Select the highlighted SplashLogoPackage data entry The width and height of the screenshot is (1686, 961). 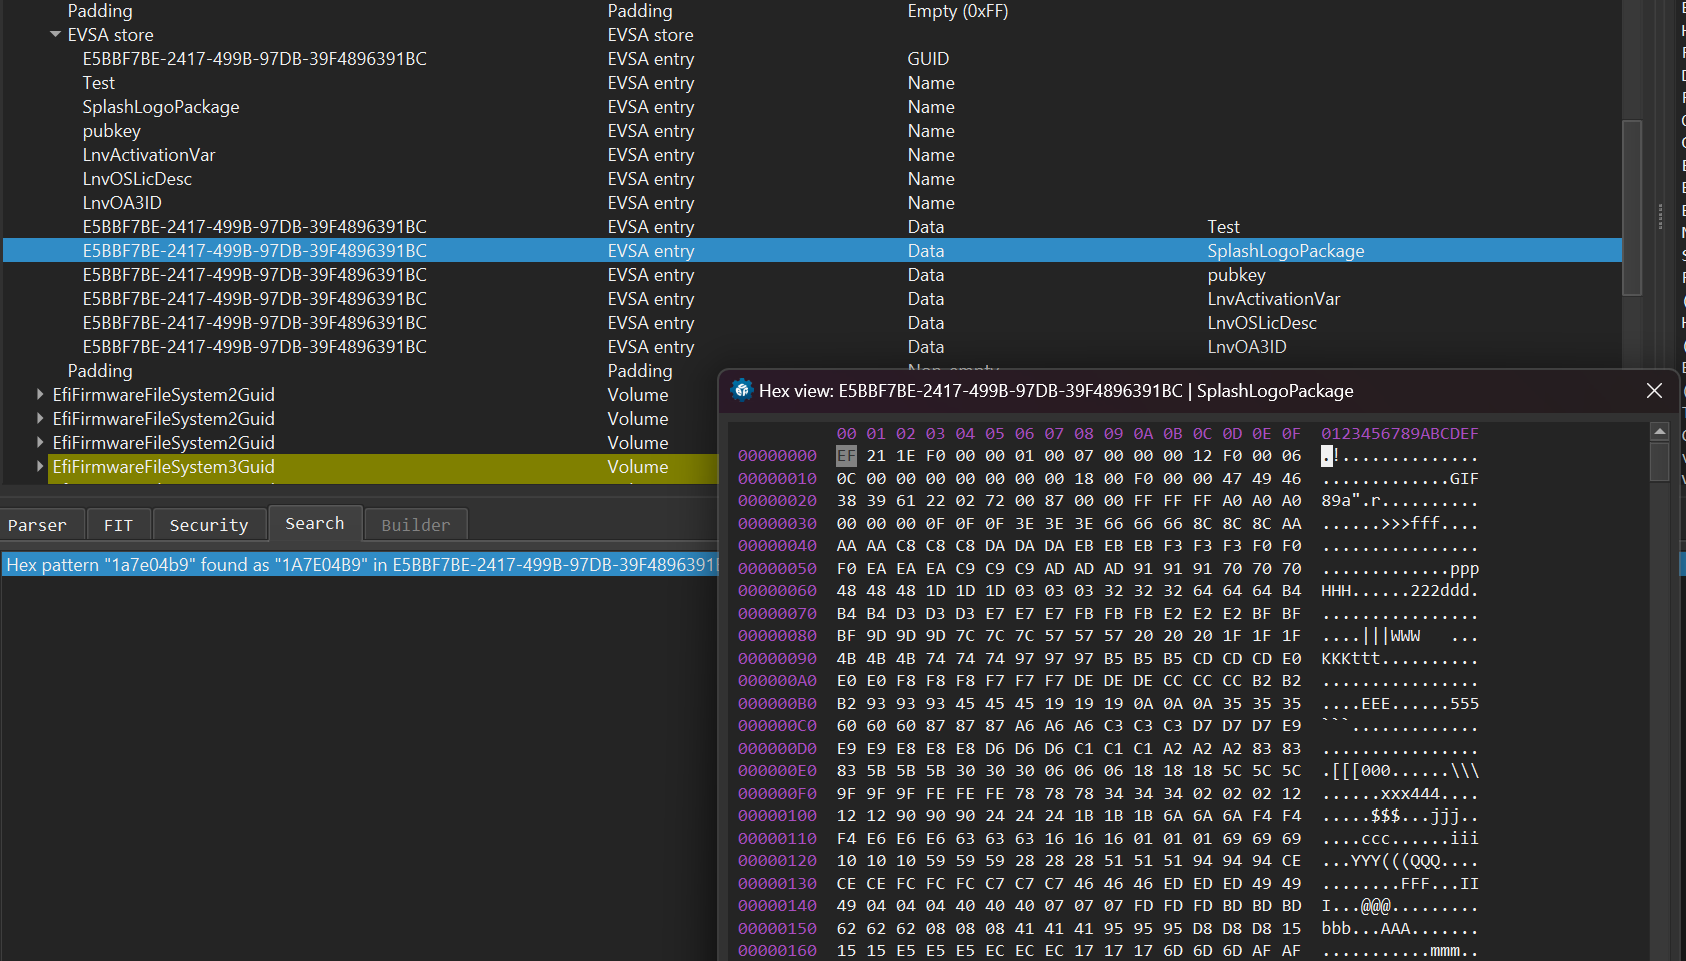point(812,251)
